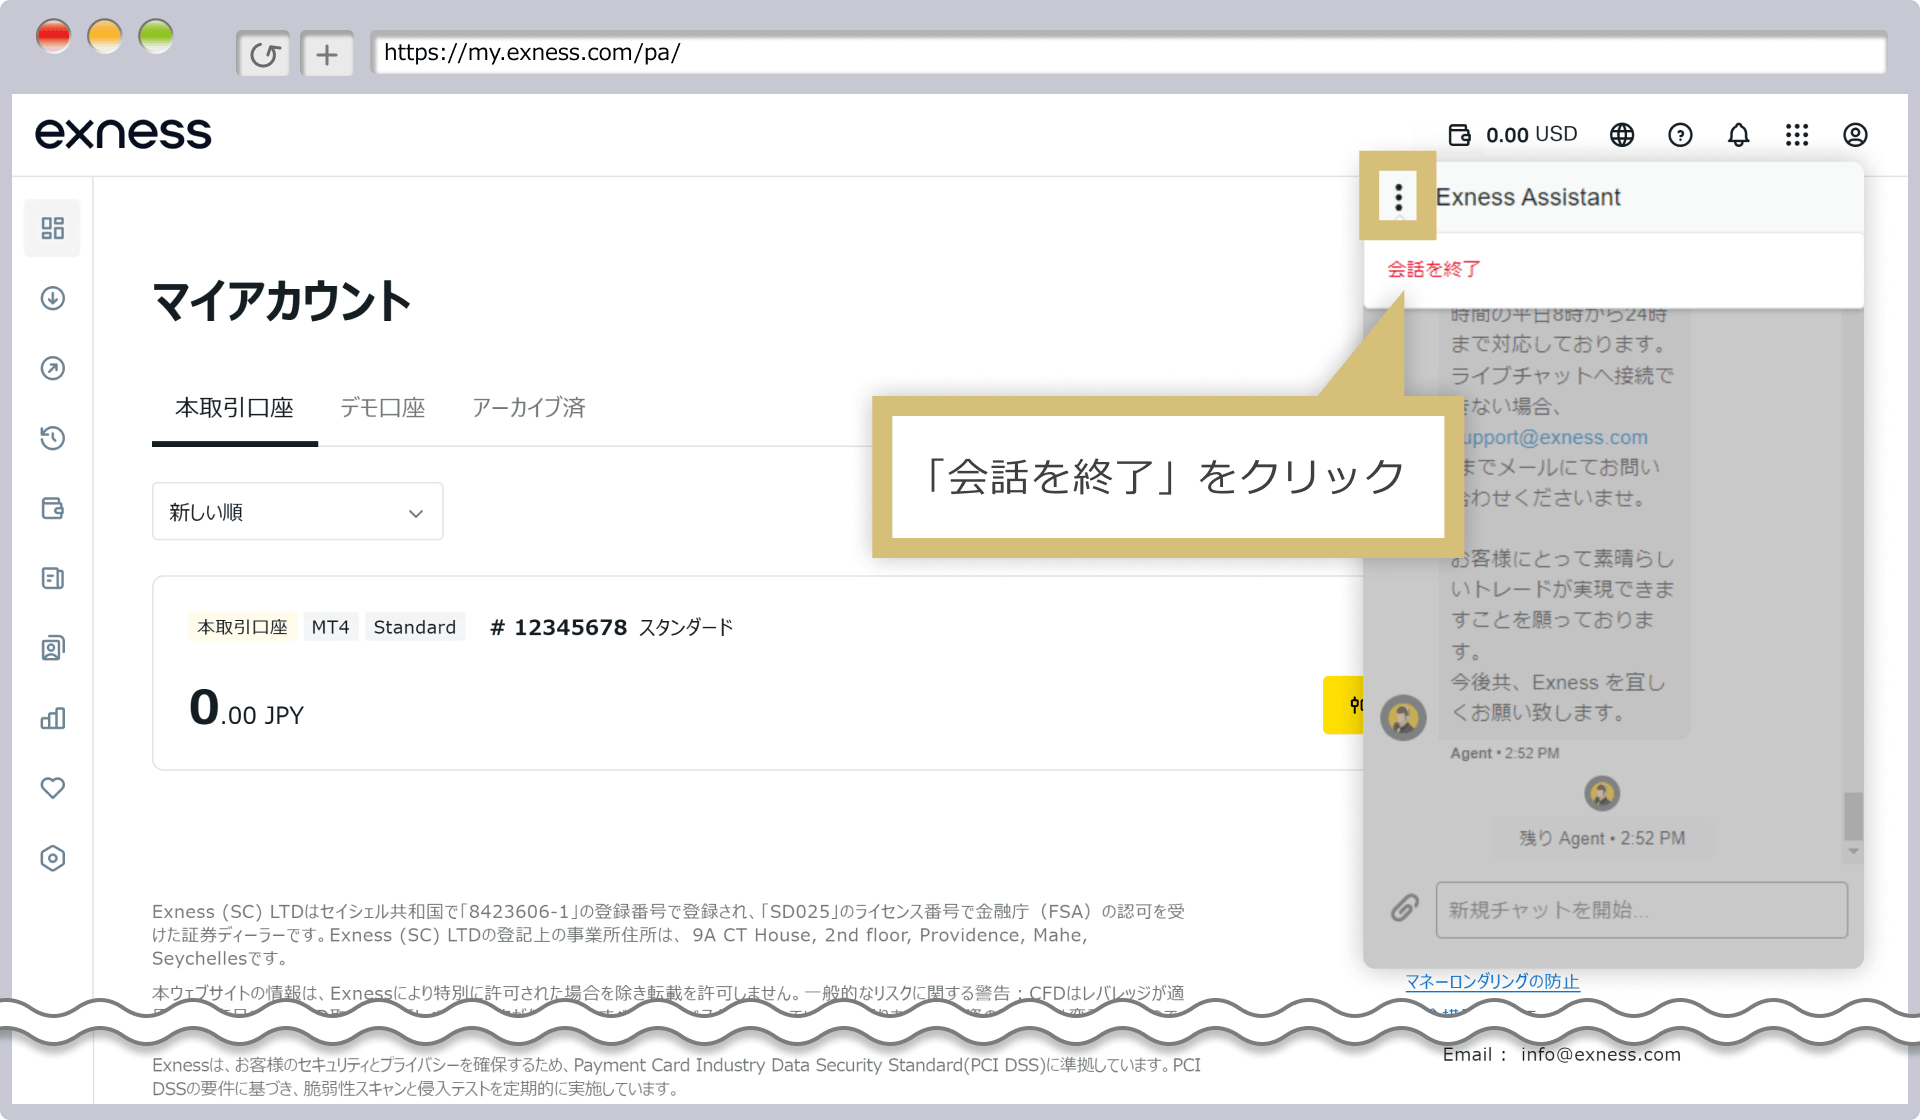Screen dimensions: 1920x1120
Task: Open the Exness Assistant three-dot menu
Action: point(1398,196)
